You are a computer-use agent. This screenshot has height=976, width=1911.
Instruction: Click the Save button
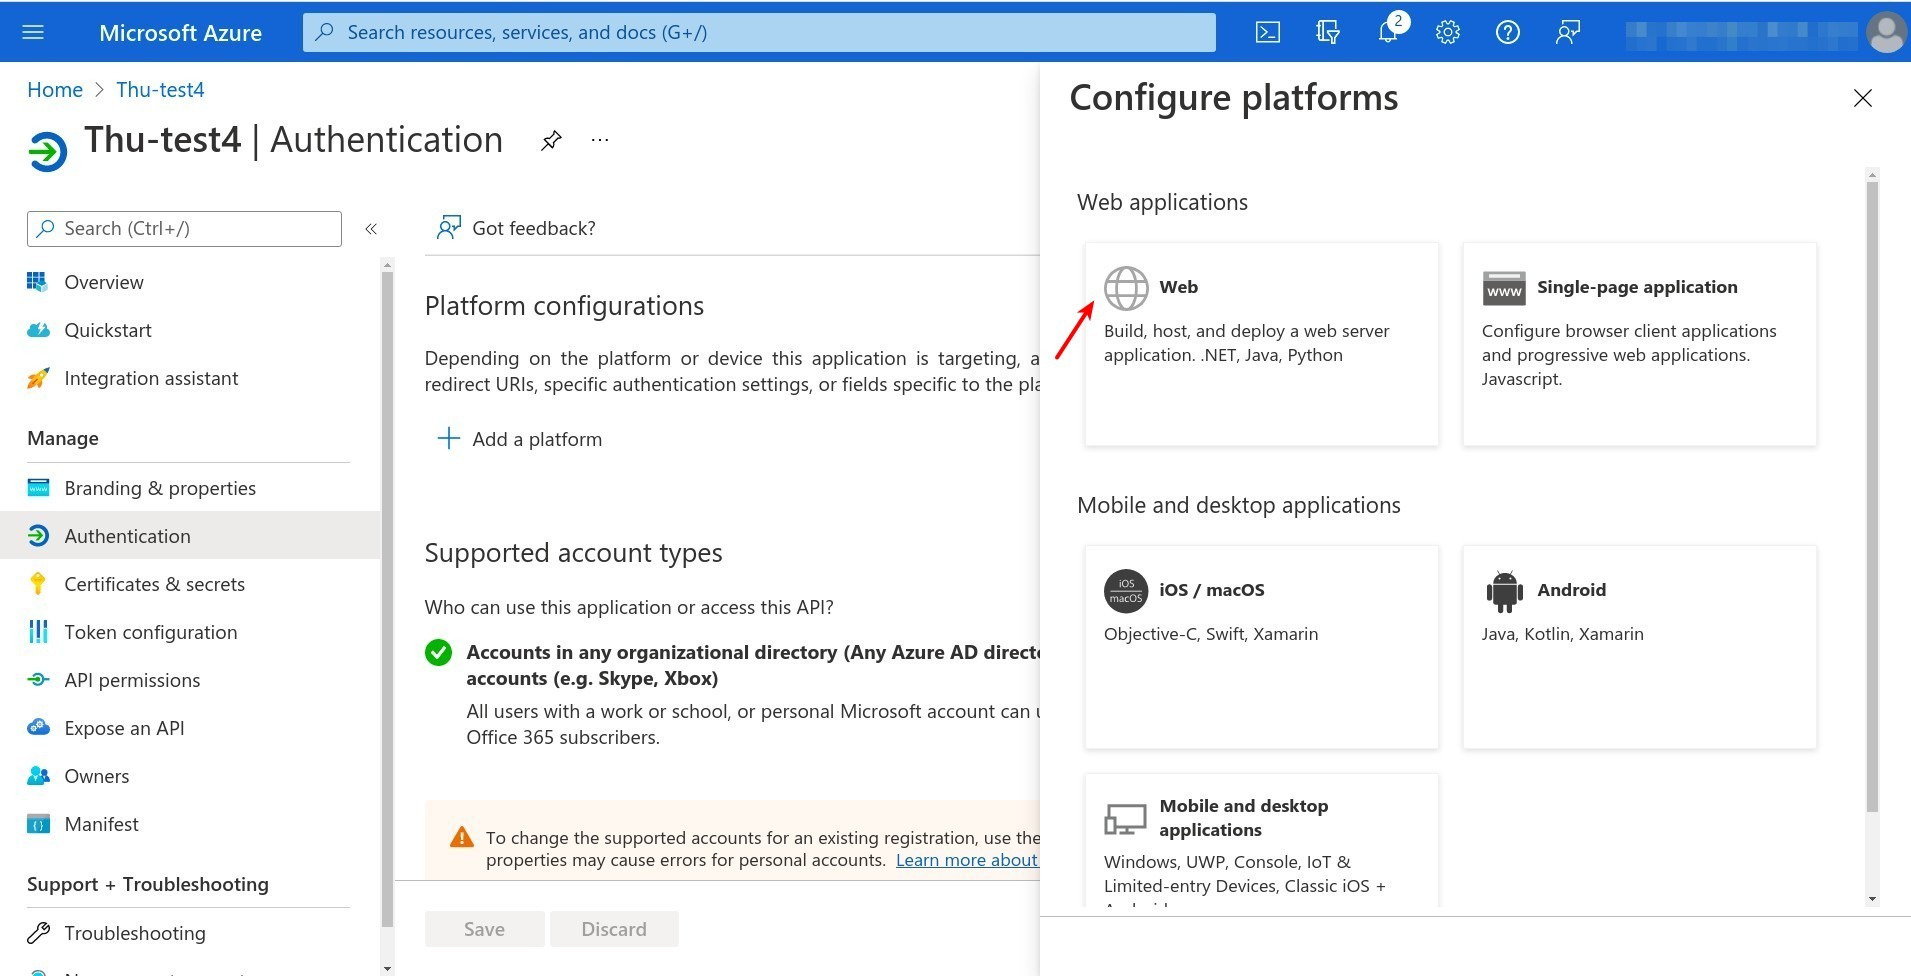tap(484, 929)
